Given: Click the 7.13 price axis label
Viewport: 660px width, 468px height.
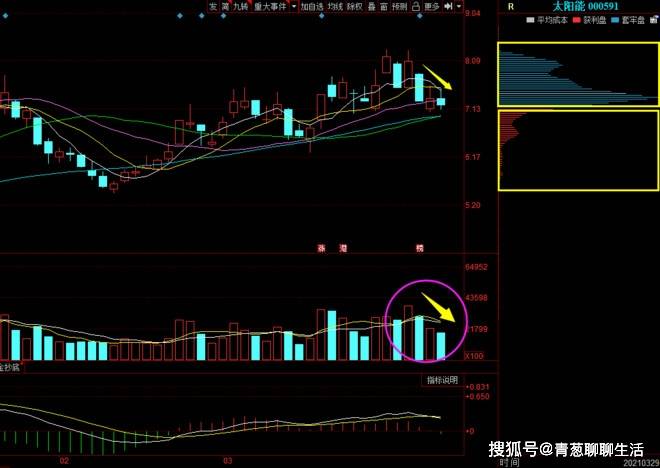Looking at the screenshot, I should [473, 109].
